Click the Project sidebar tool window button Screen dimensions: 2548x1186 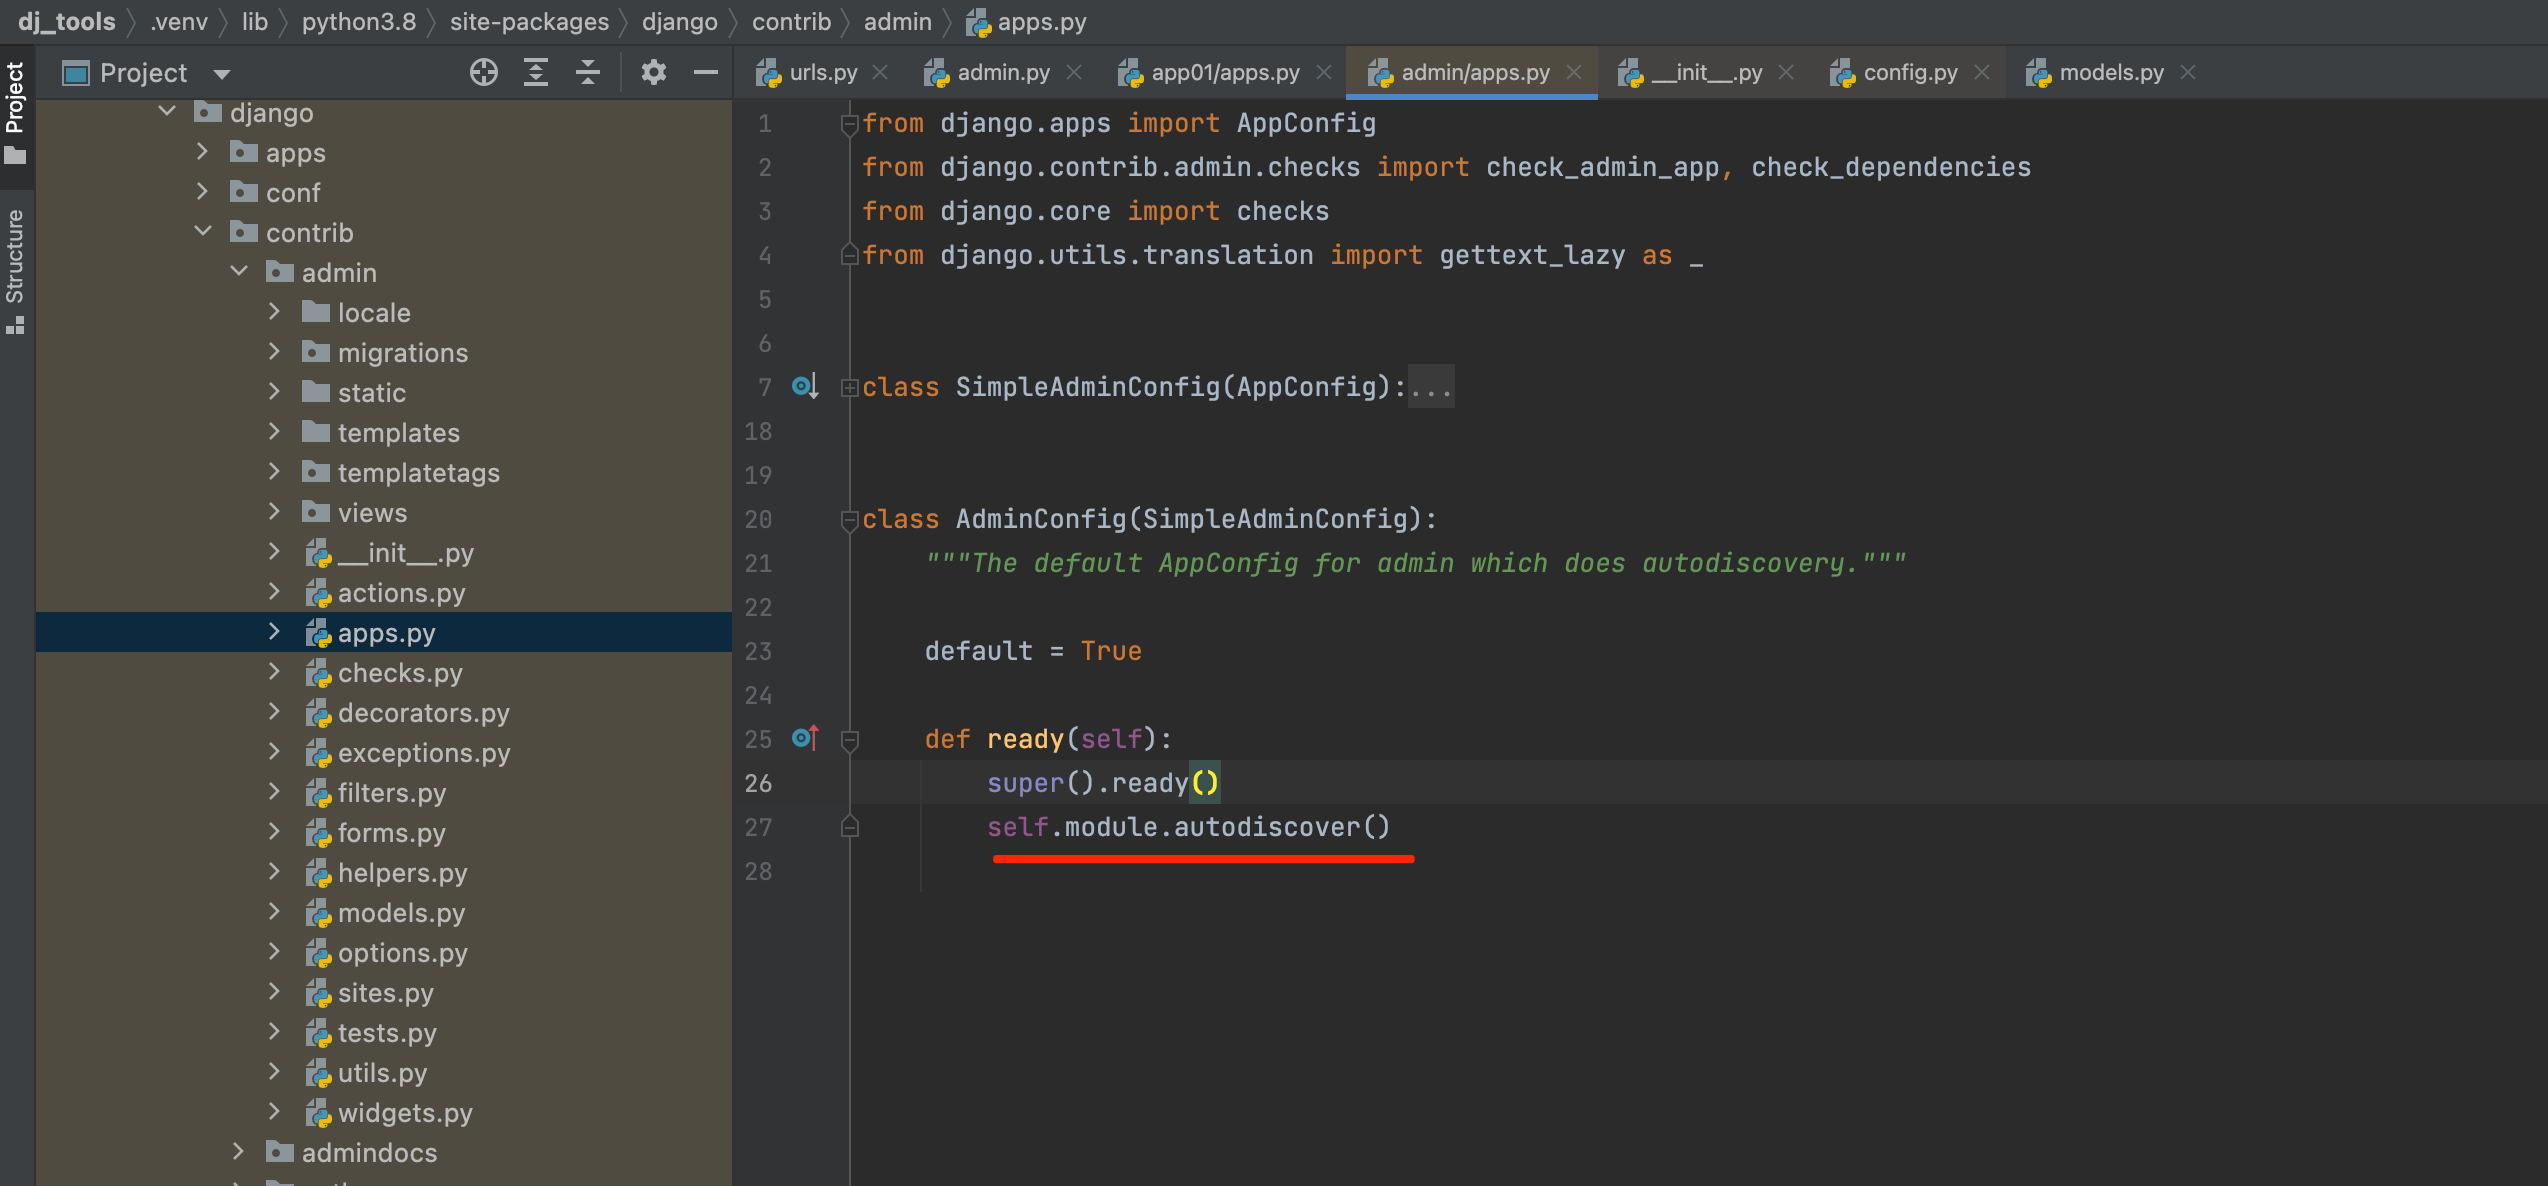[15, 112]
